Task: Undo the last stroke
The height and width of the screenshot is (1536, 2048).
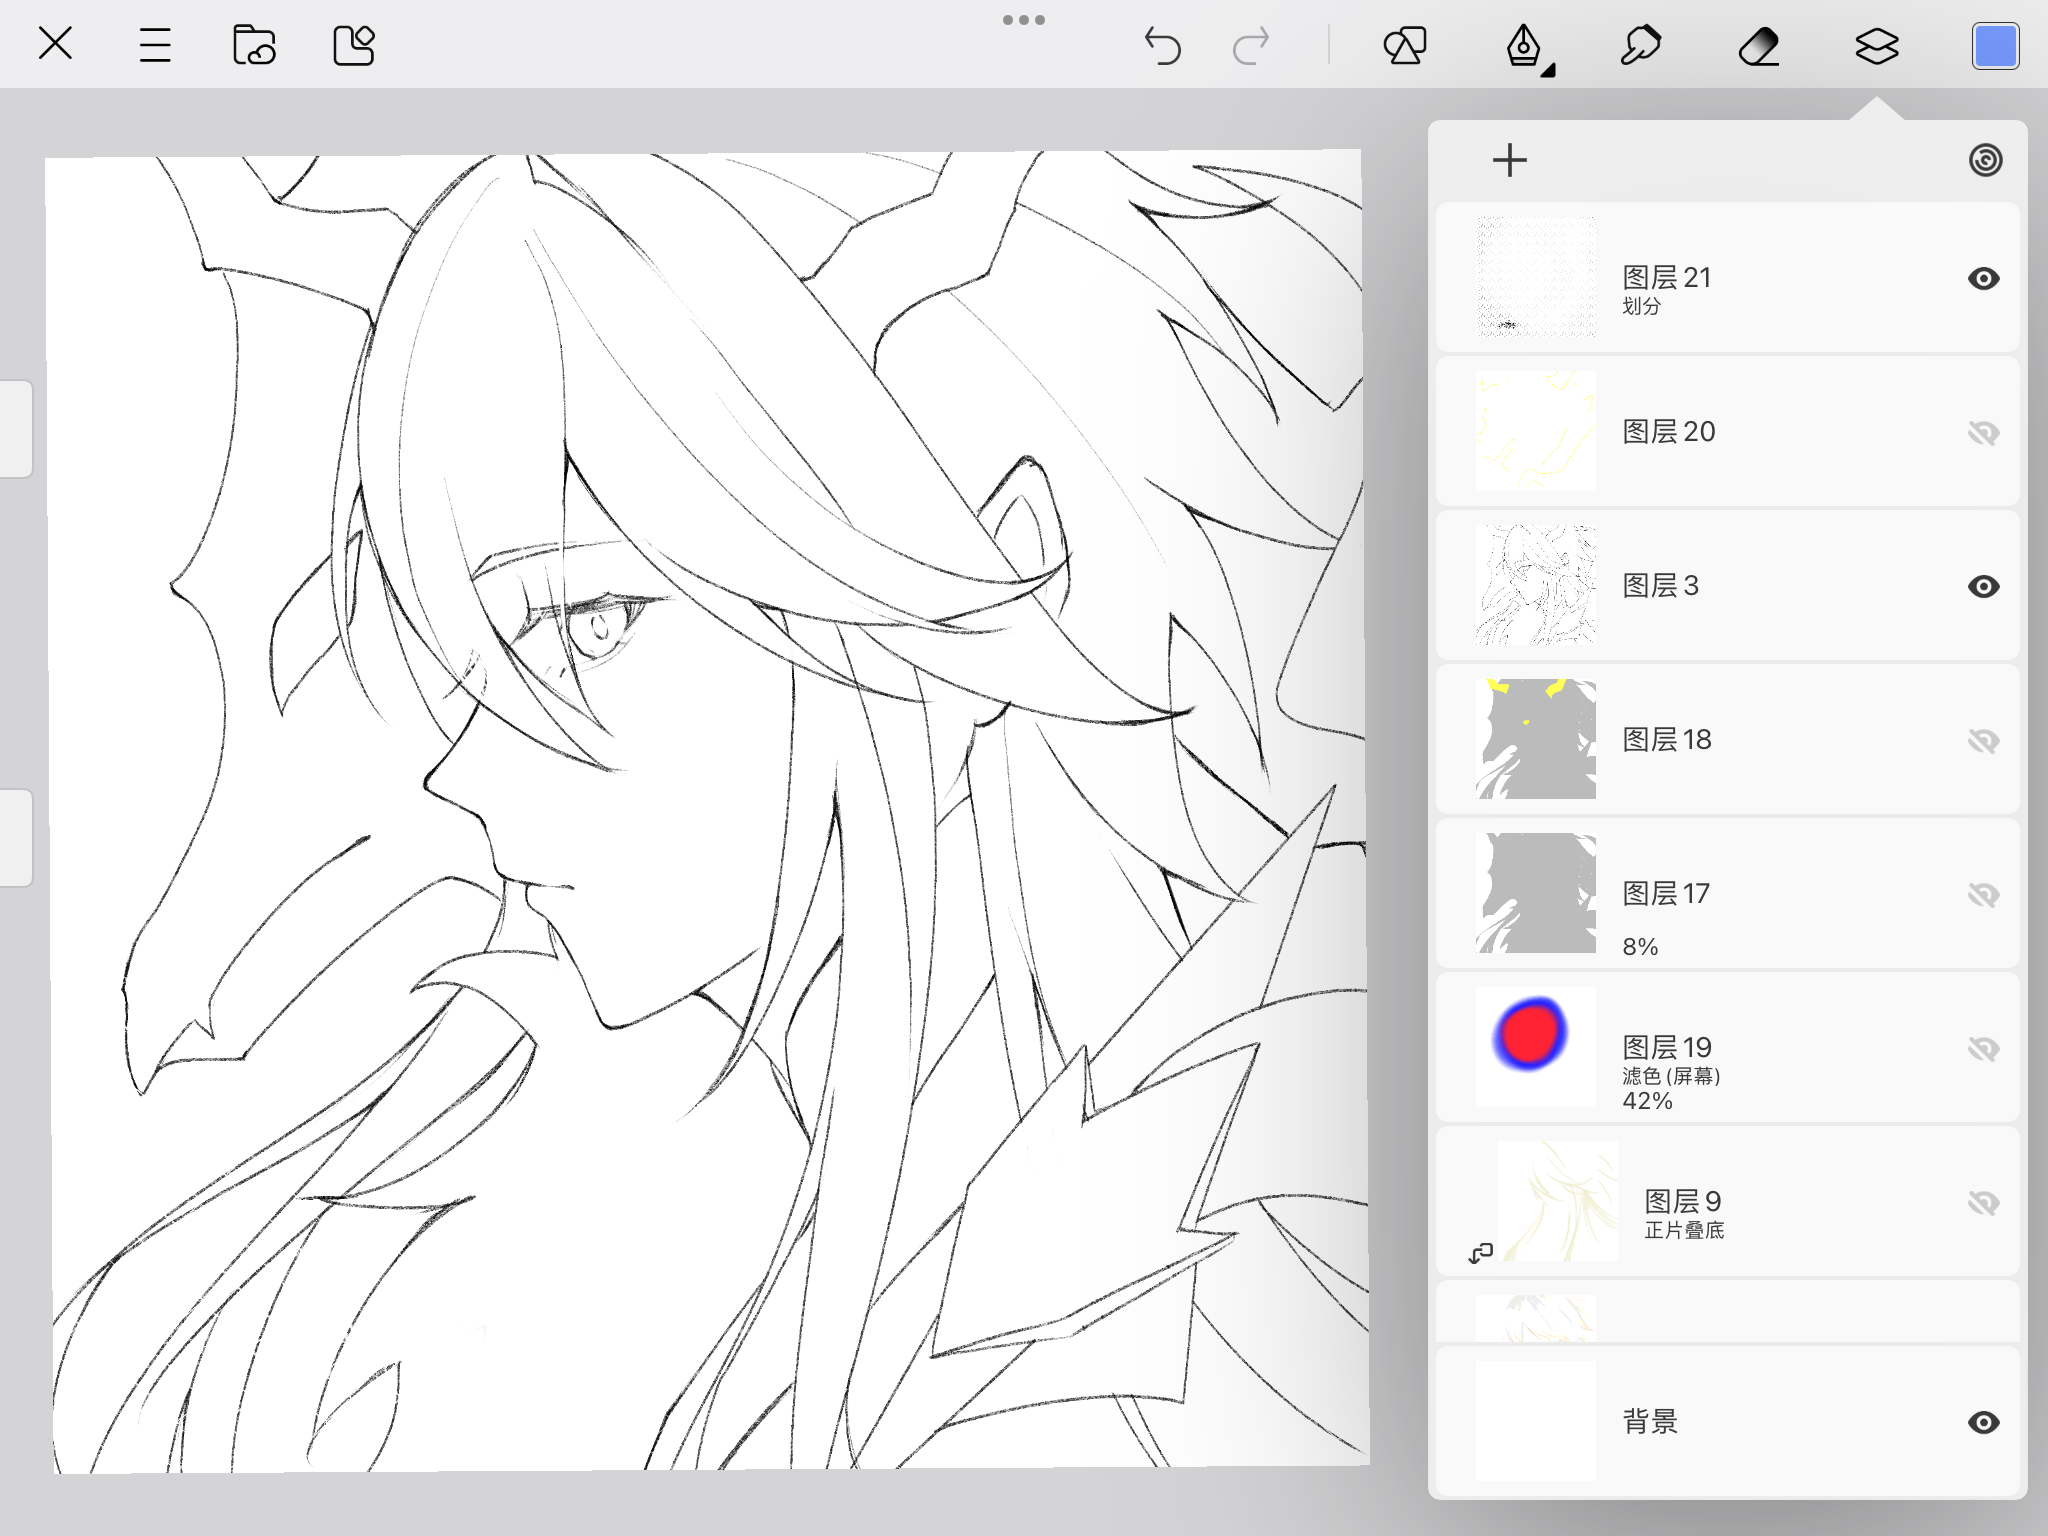Action: click(1162, 46)
